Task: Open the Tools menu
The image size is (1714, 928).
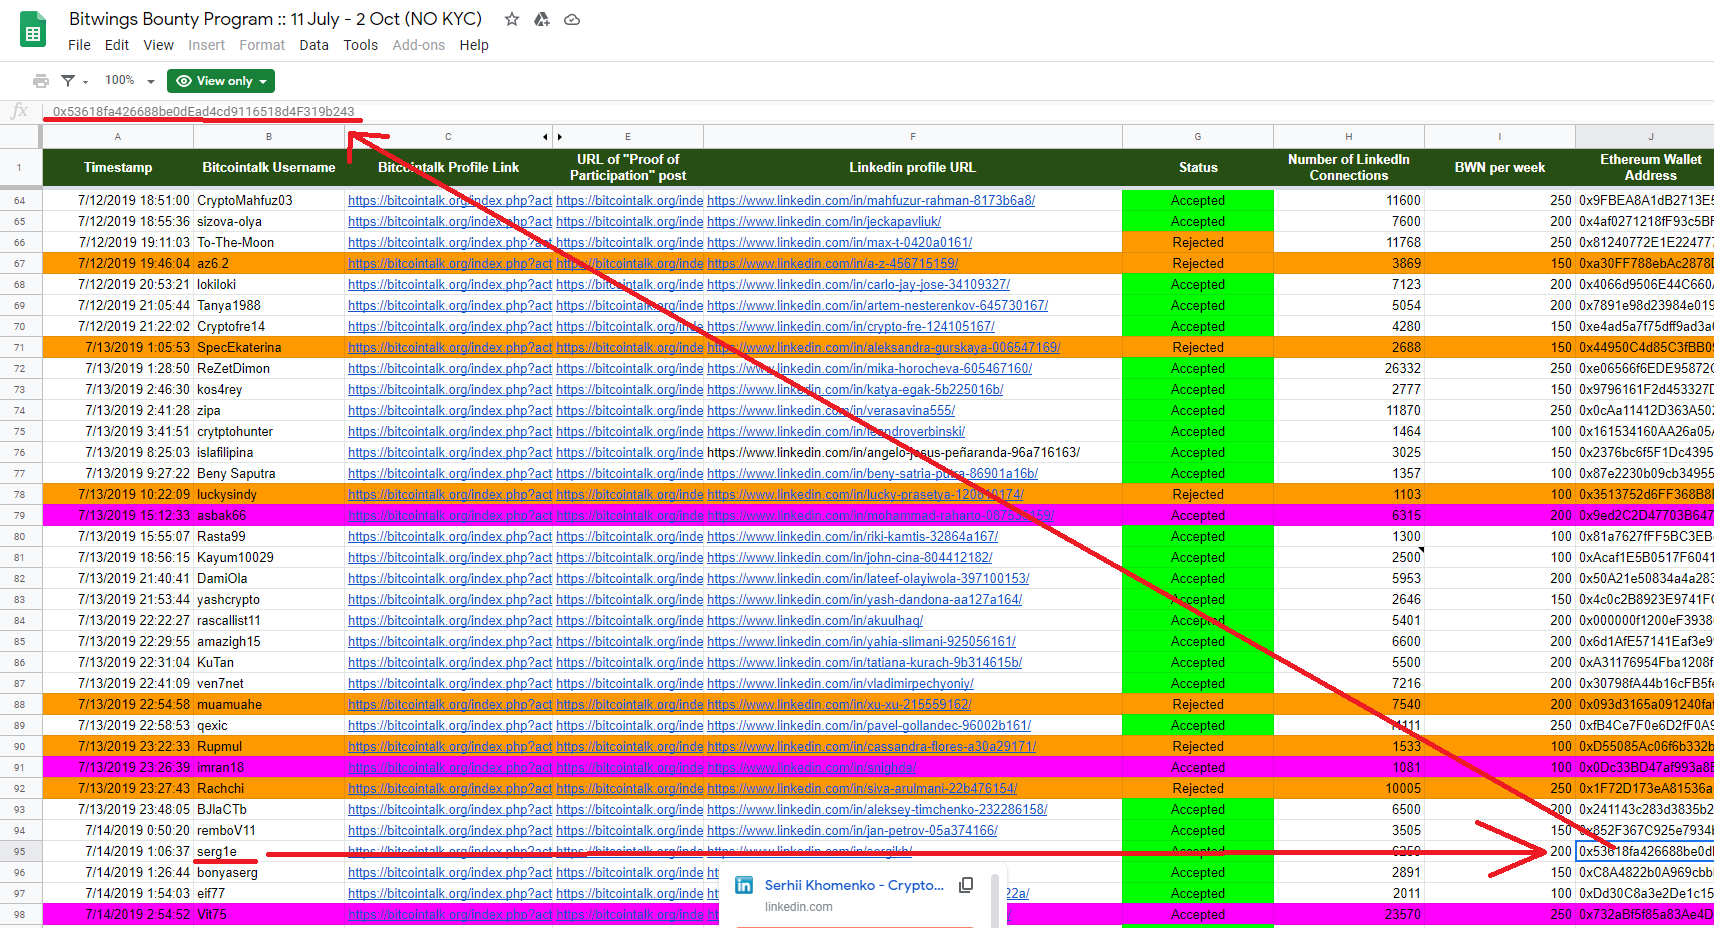Action: 360,45
